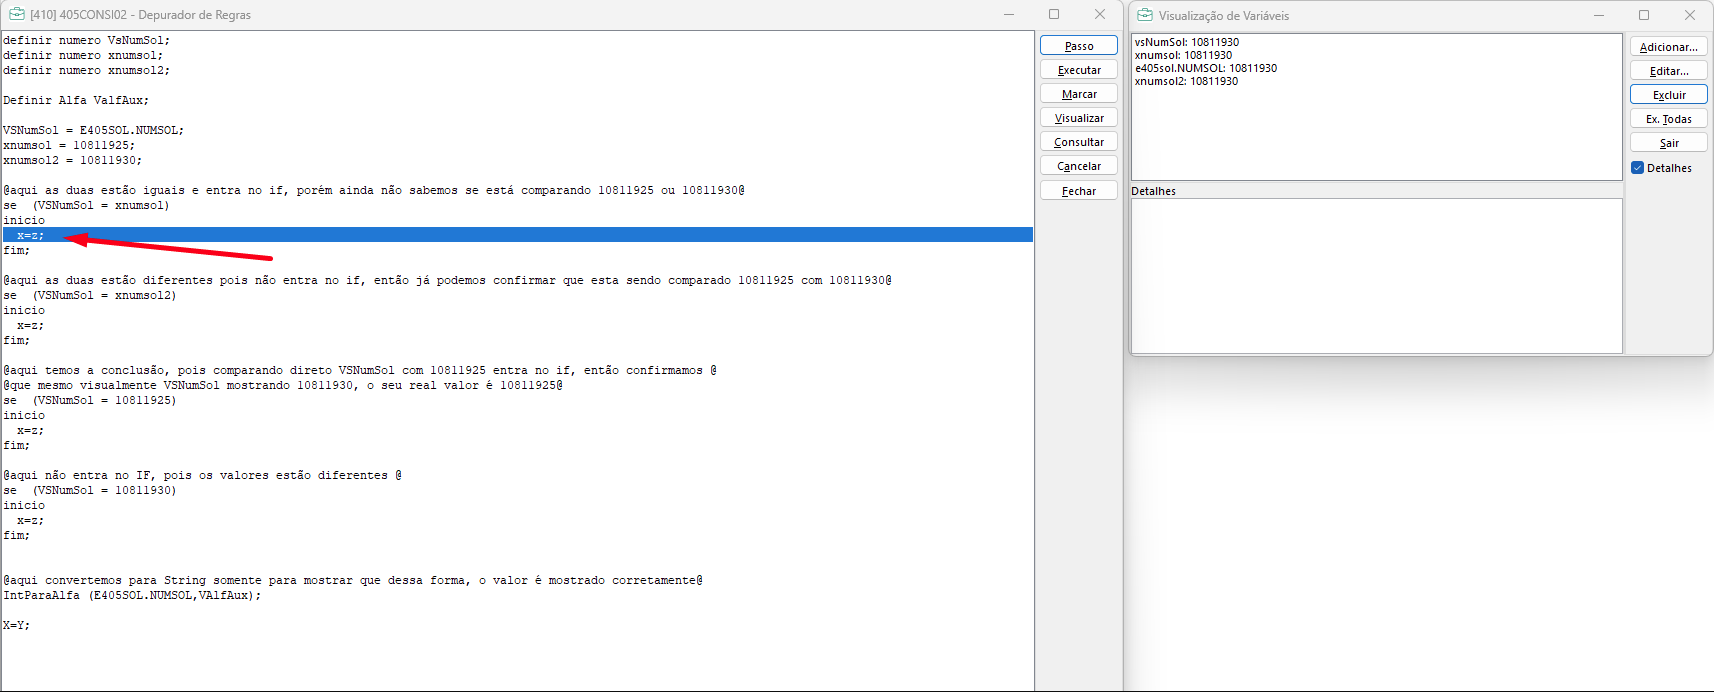Click inside the Detalhes text area
Viewport: 1714px width, 692px height.
pos(1376,275)
